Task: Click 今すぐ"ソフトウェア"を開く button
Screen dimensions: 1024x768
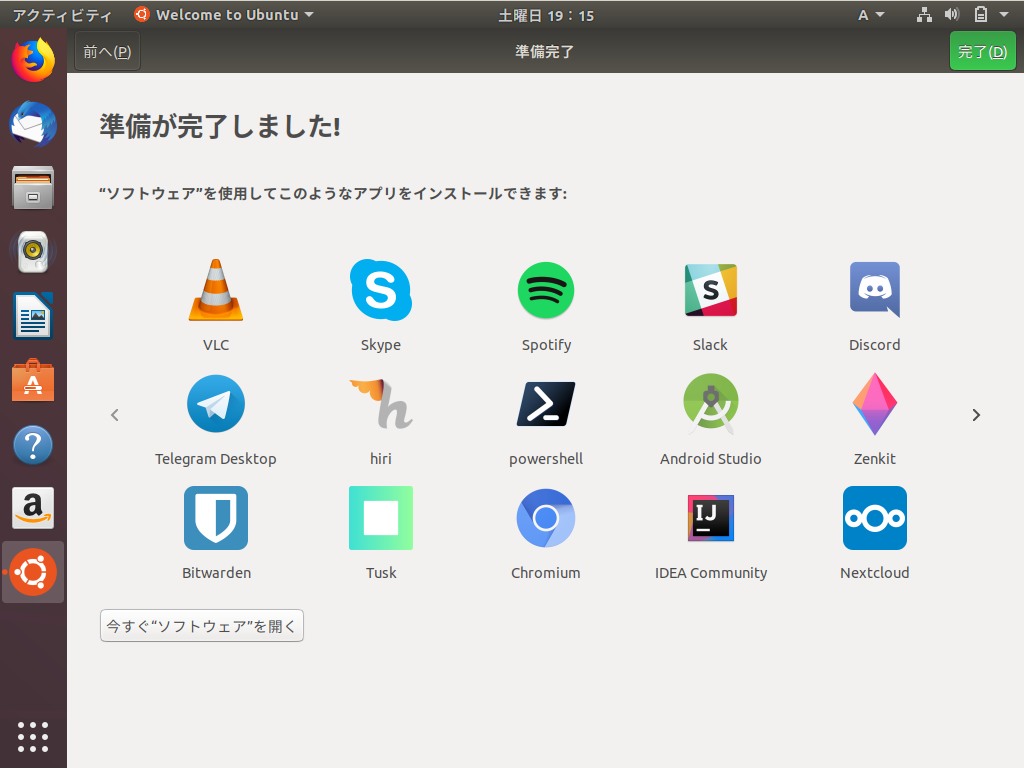Action: point(202,626)
